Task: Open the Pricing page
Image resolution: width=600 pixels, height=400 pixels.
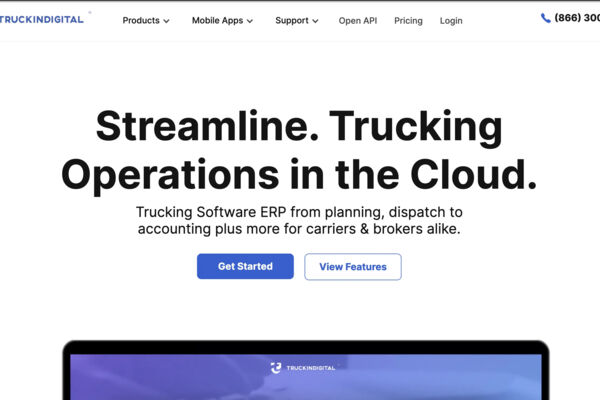Action: 408,21
